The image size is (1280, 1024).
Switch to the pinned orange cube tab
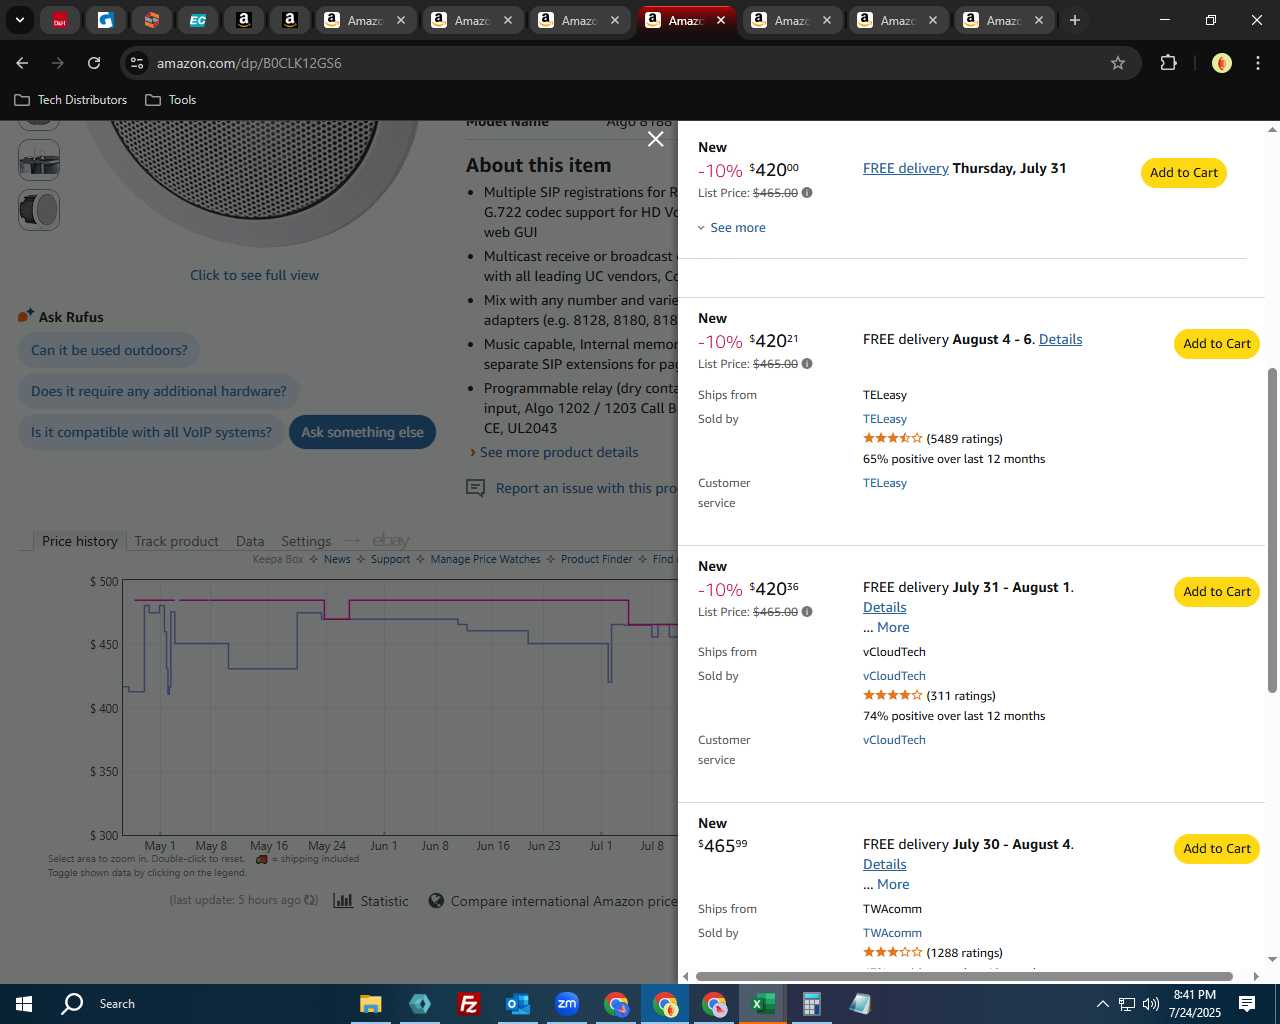[152, 20]
